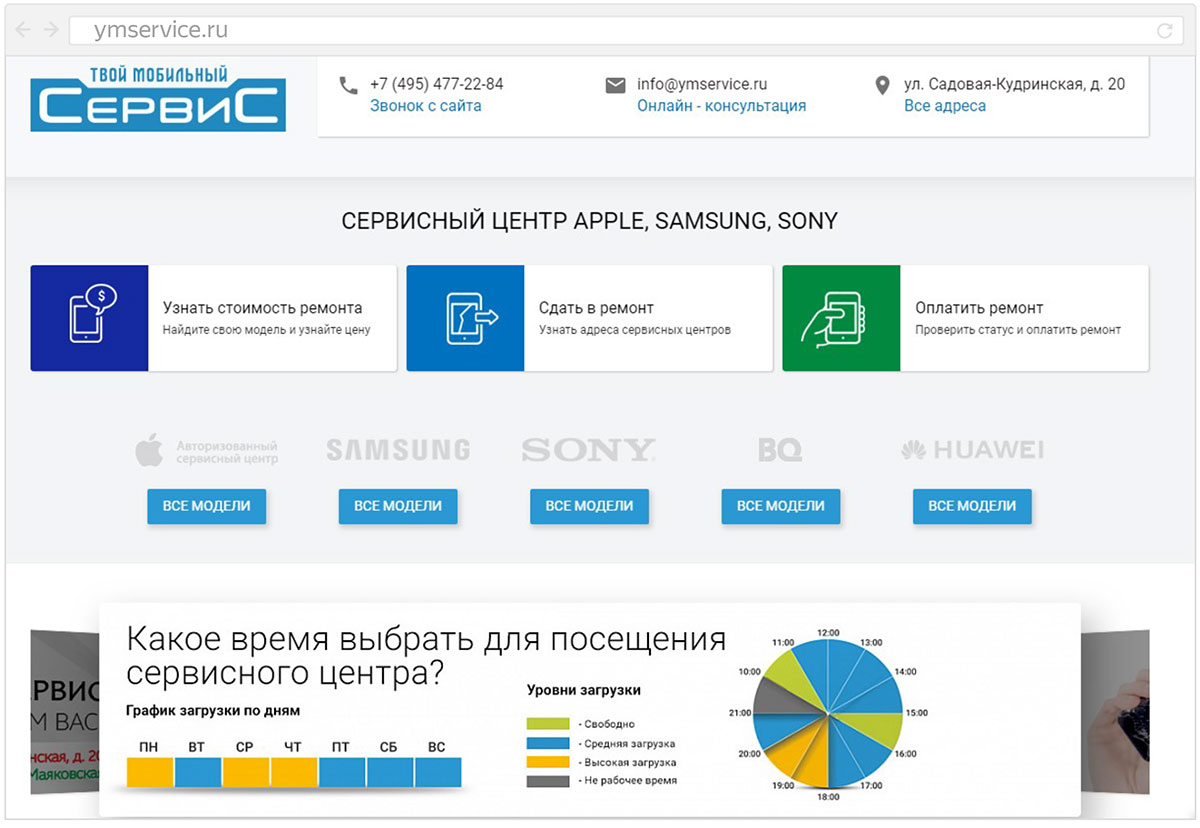
Task: Click the СБ day load bar
Action: pos(390,771)
